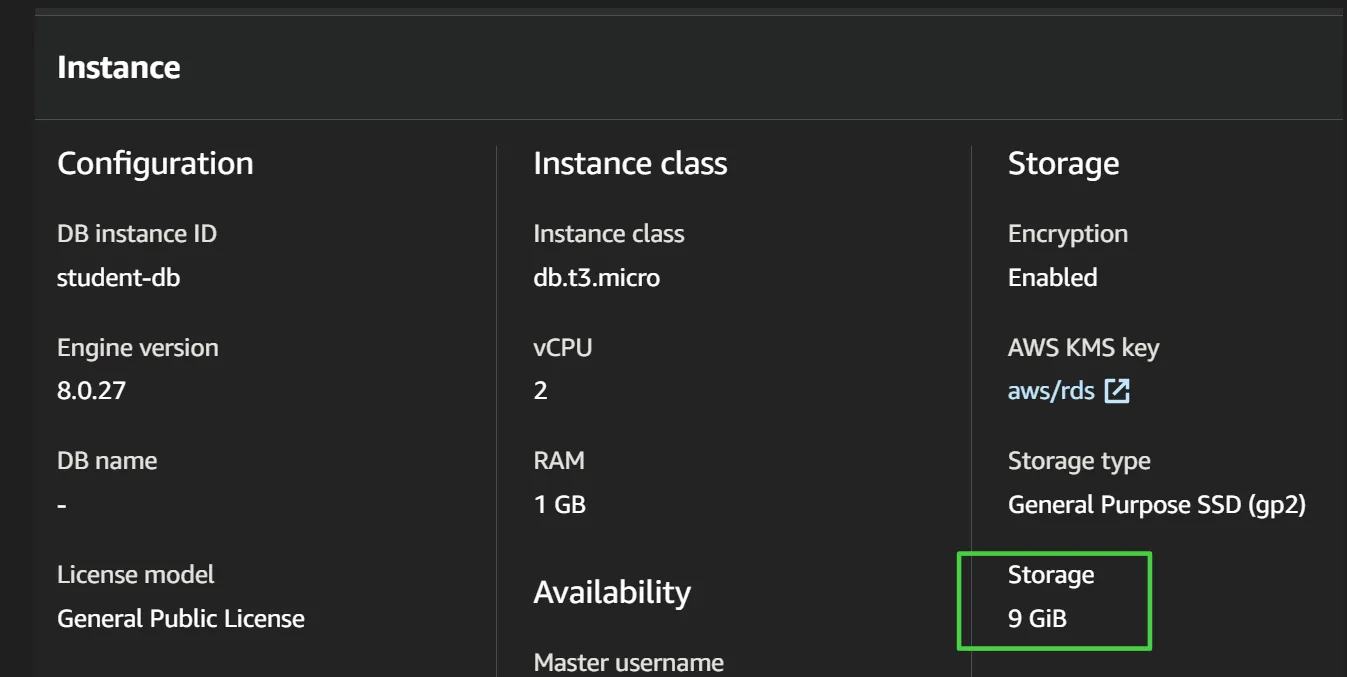Click the License model label

pos(136,575)
